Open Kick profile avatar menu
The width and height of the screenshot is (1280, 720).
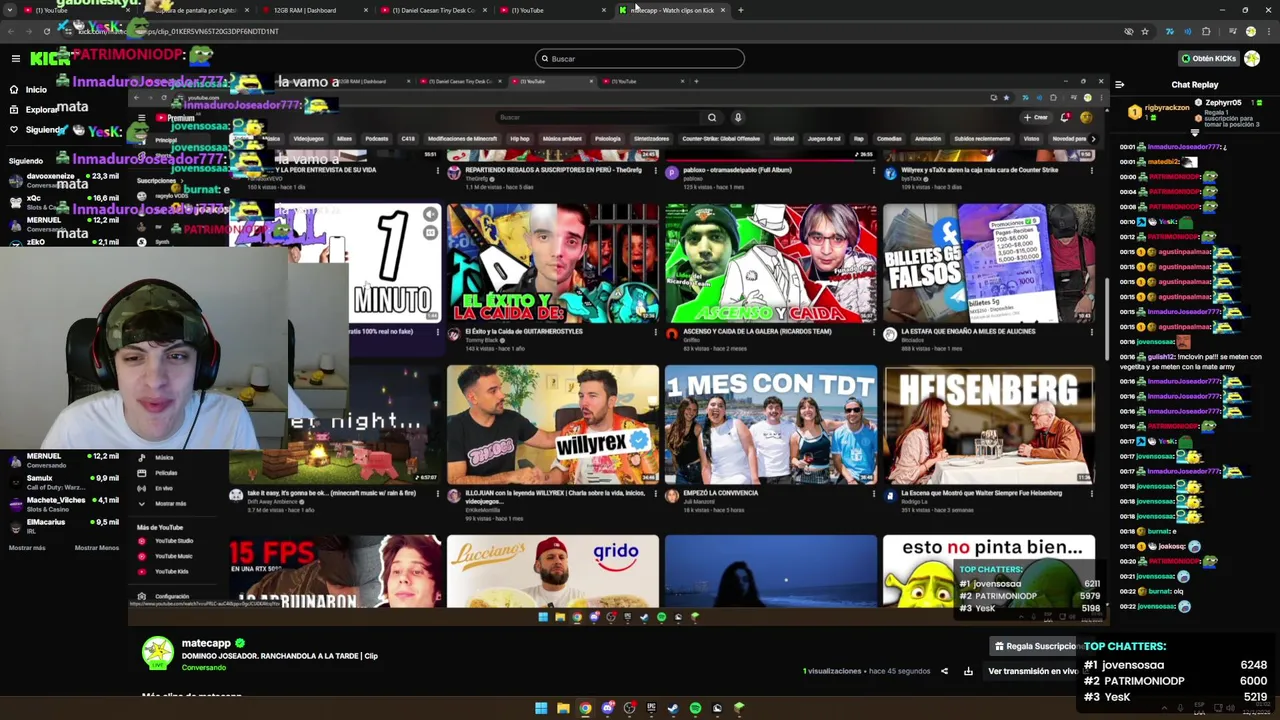tap(1252, 59)
